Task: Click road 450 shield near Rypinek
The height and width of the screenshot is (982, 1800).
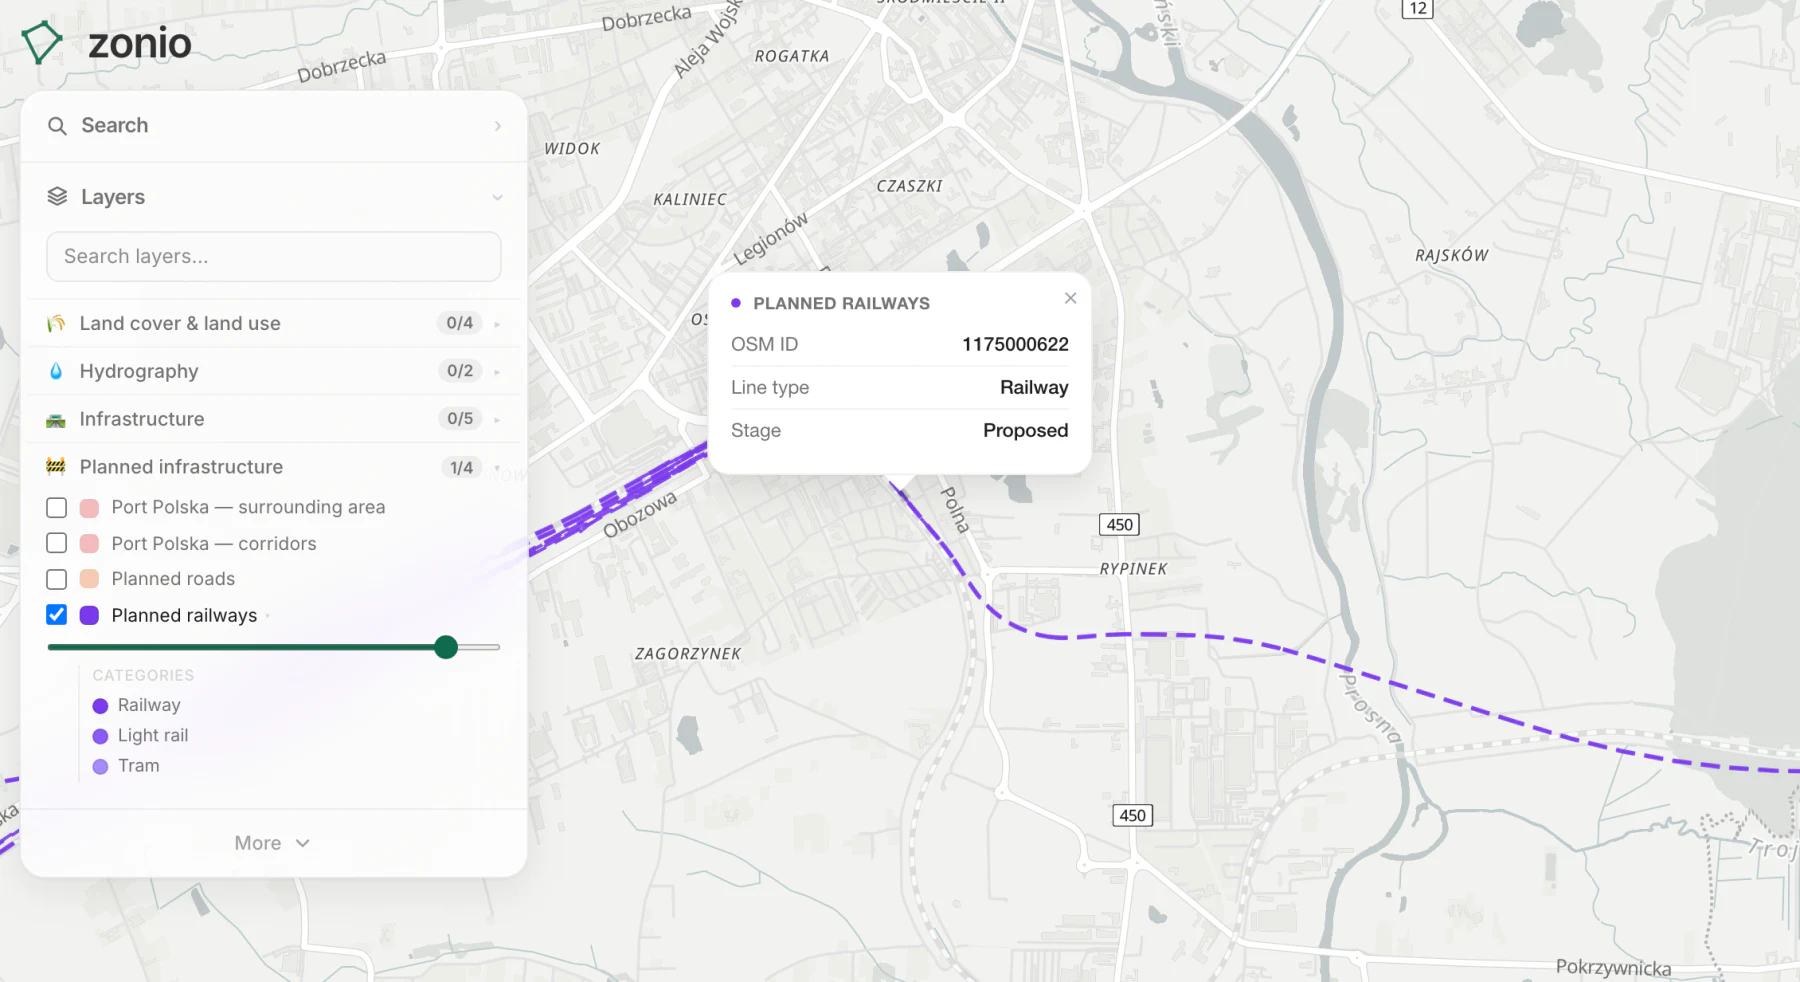Action: tap(1119, 525)
